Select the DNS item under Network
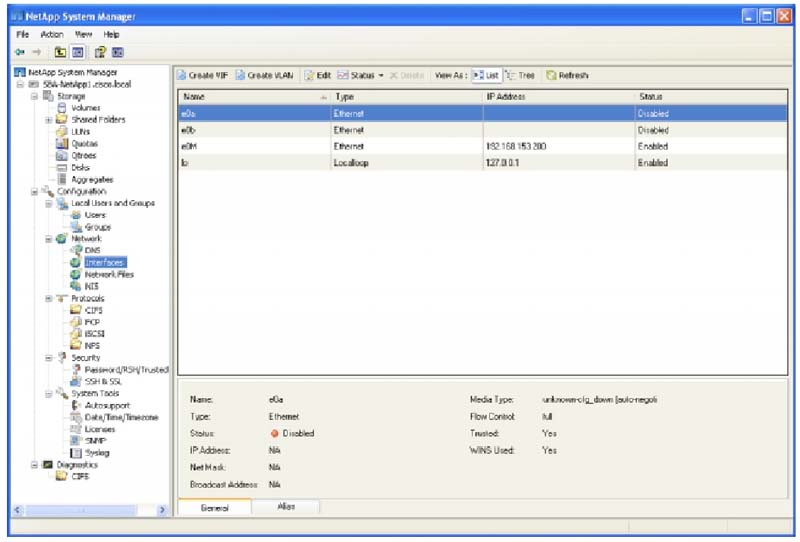800x542 pixels. pyautogui.click(x=92, y=250)
